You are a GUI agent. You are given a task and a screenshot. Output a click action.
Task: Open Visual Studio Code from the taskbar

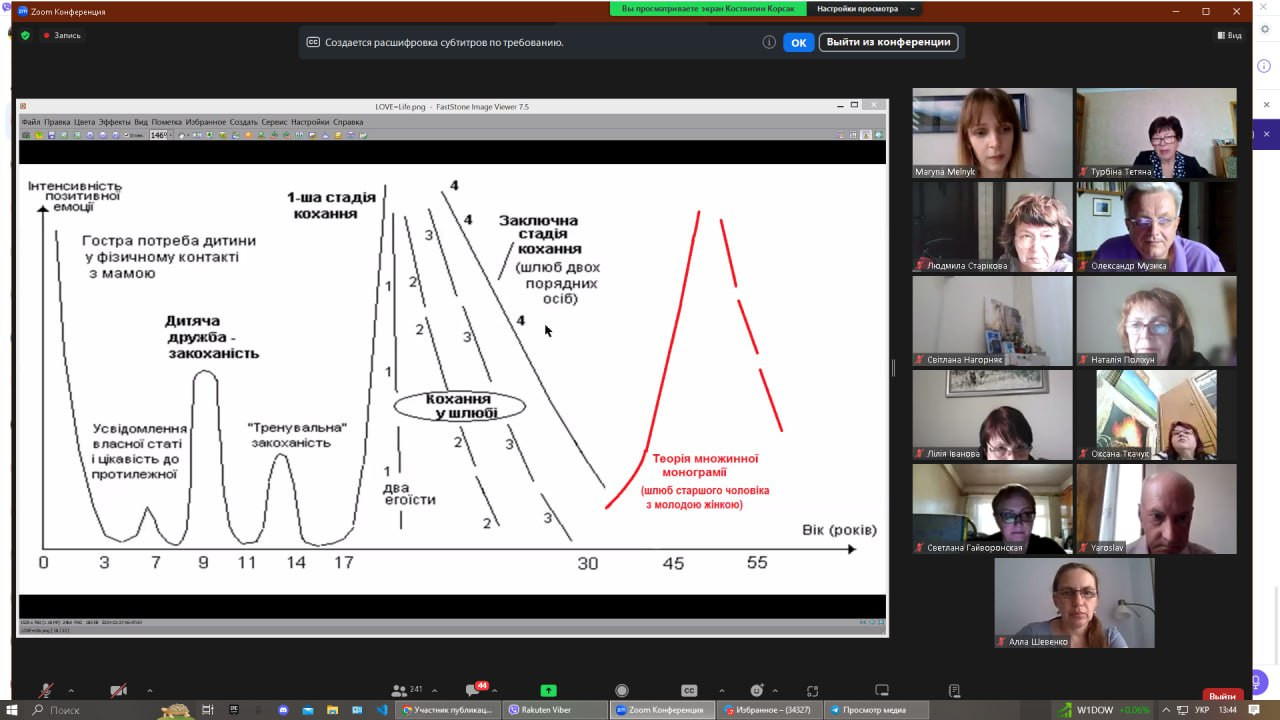[x=382, y=710]
